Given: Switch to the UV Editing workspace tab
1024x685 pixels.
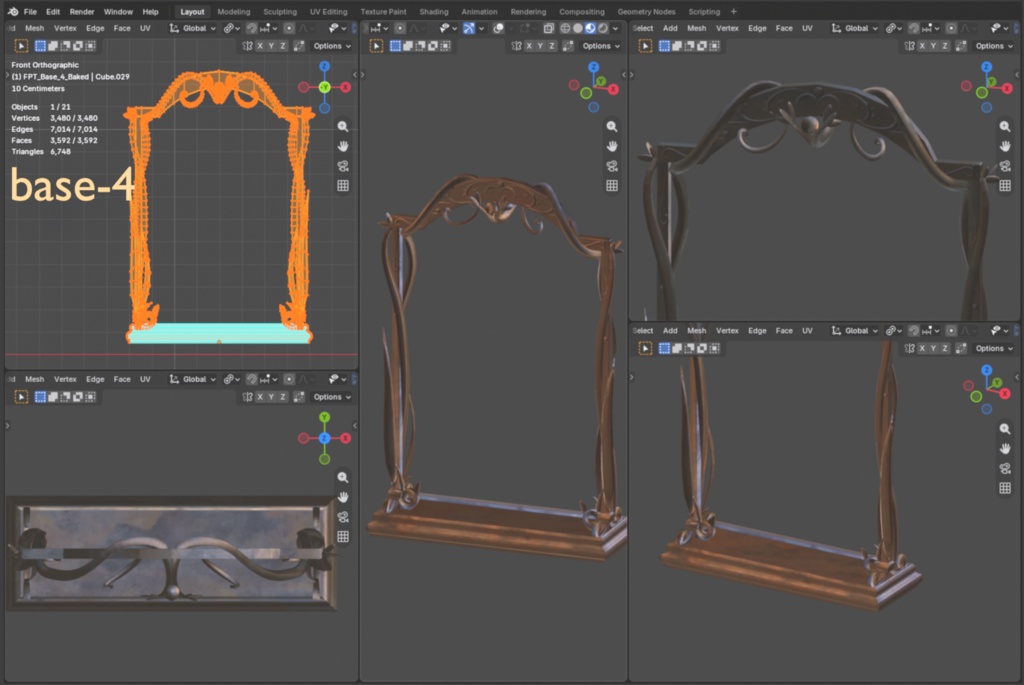Looking at the screenshot, I should coord(328,12).
